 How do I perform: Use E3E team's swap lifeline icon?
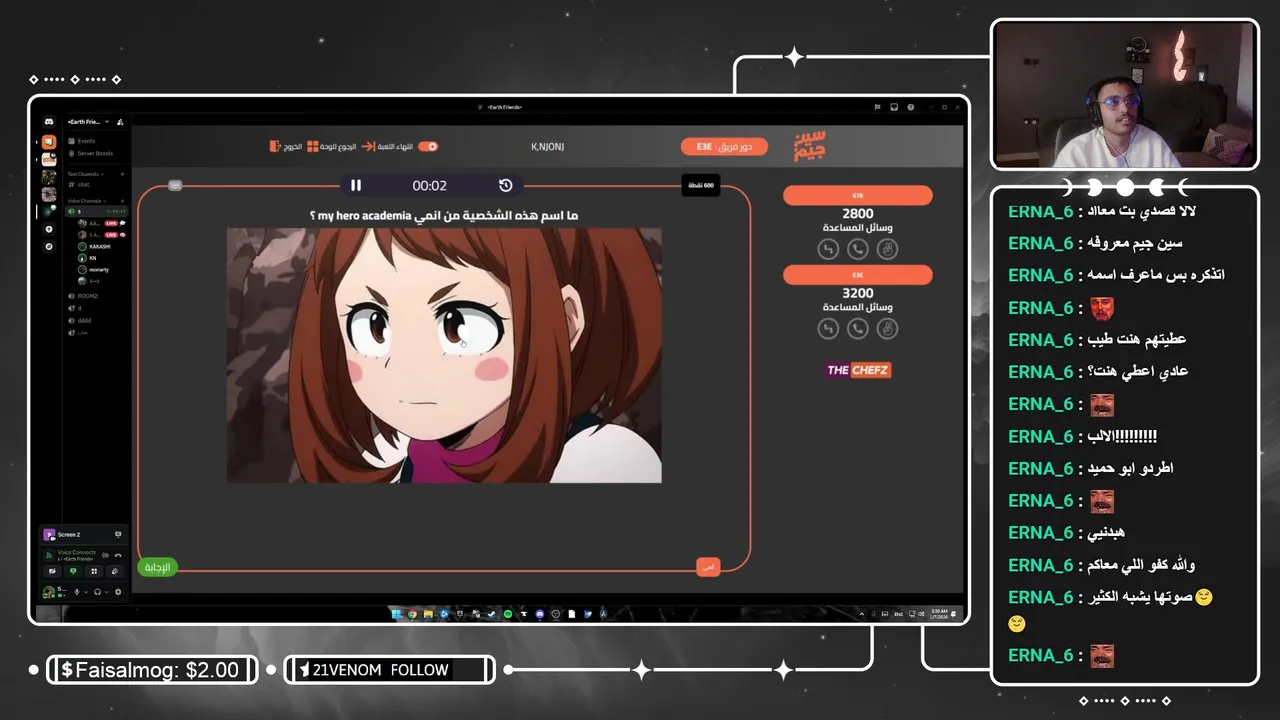[828, 328]
